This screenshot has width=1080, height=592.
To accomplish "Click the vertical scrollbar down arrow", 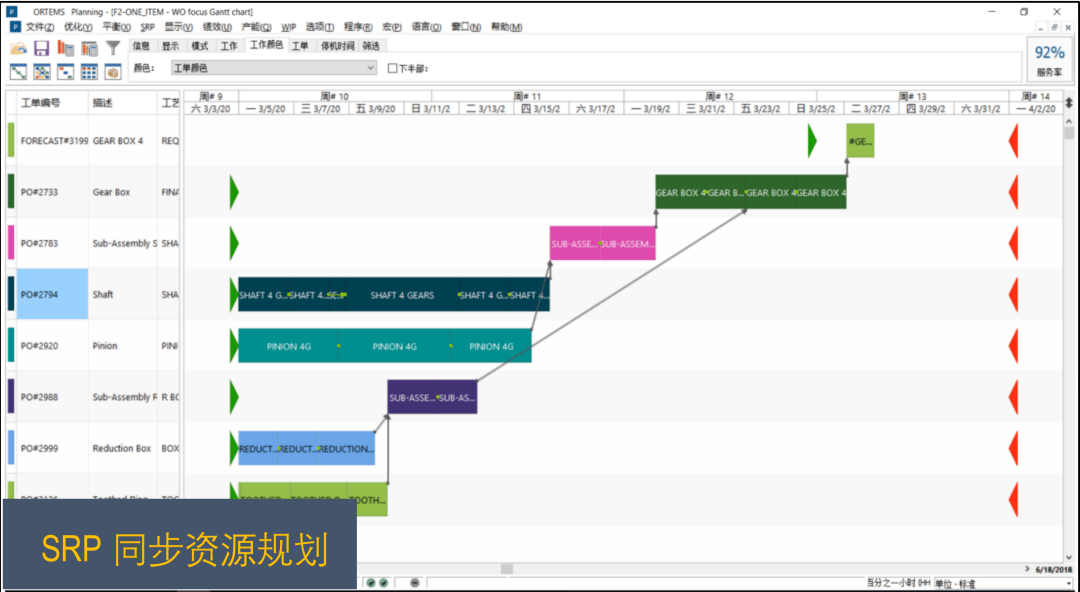I will (1069, 557).
